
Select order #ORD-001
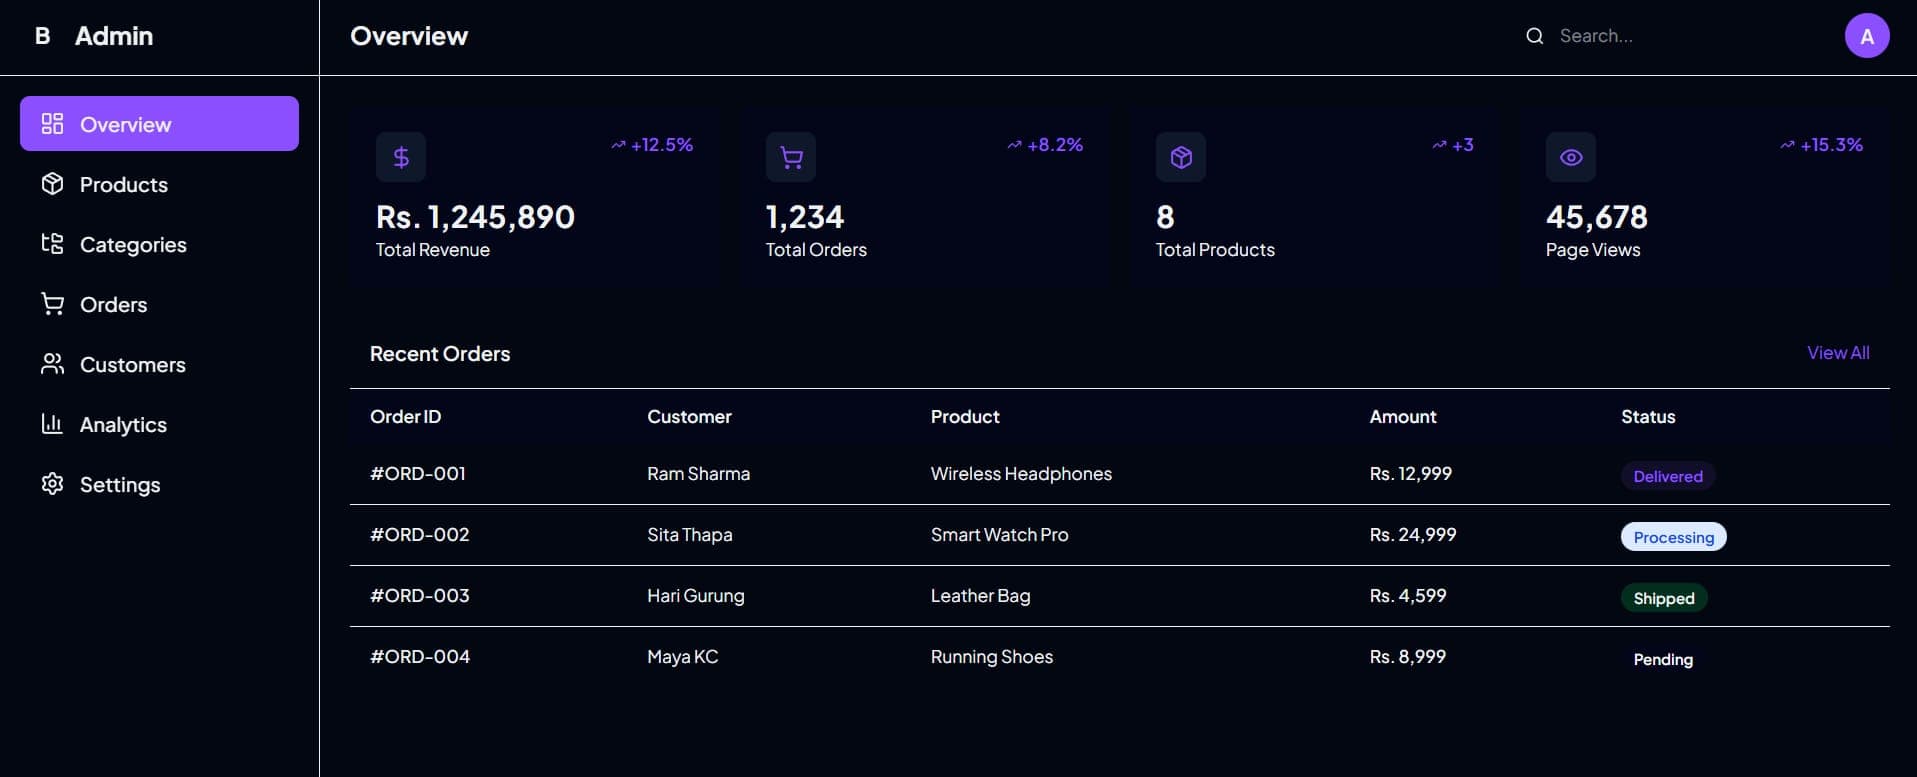tap(418, 474)
